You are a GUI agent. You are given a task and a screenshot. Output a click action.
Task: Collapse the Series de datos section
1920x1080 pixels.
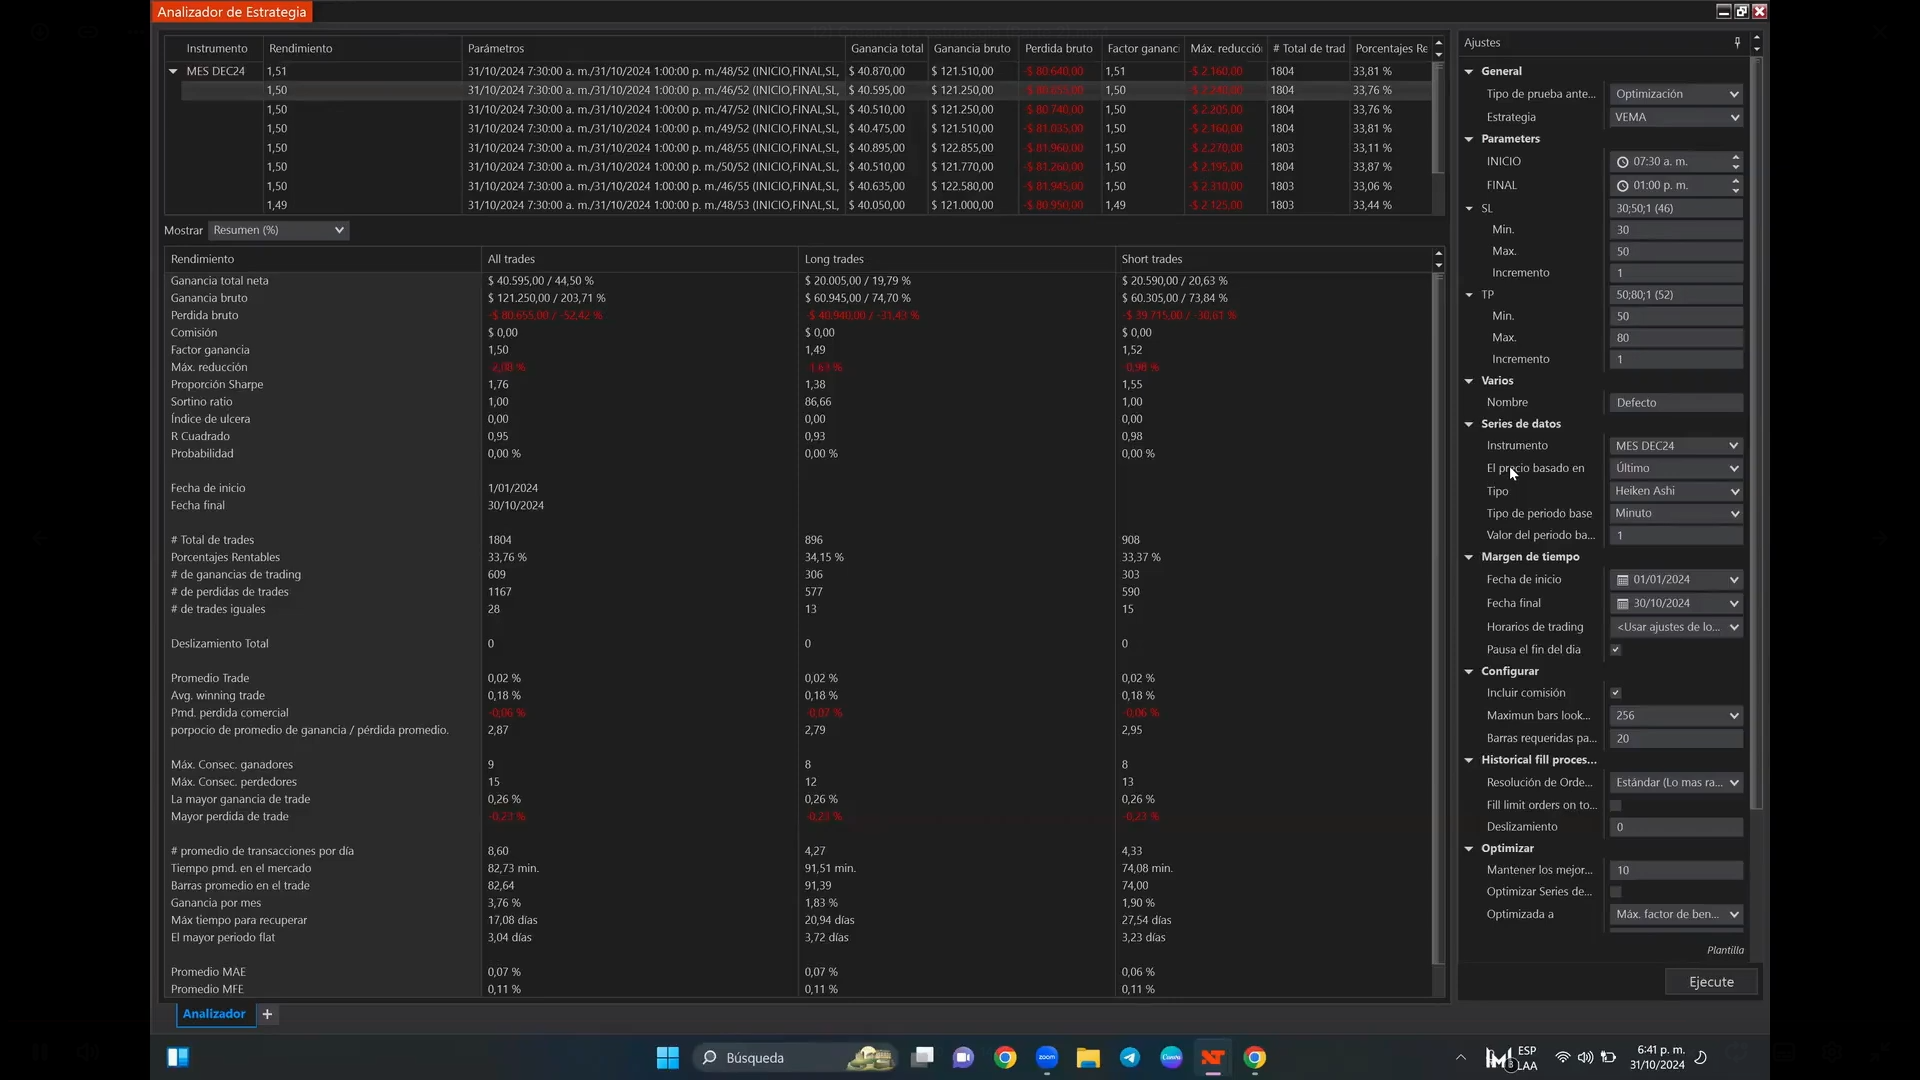(x=1469, y=424)
